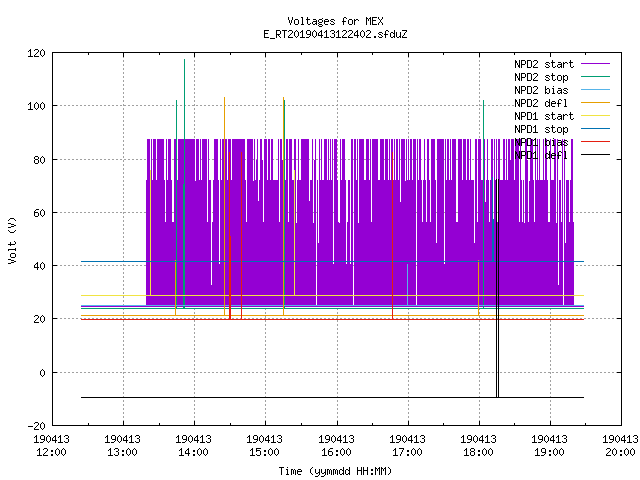The width and height of the screenshot is (640, 480).
Task: Click the x-axis tick label 12:00
Action: pos(51,452)
